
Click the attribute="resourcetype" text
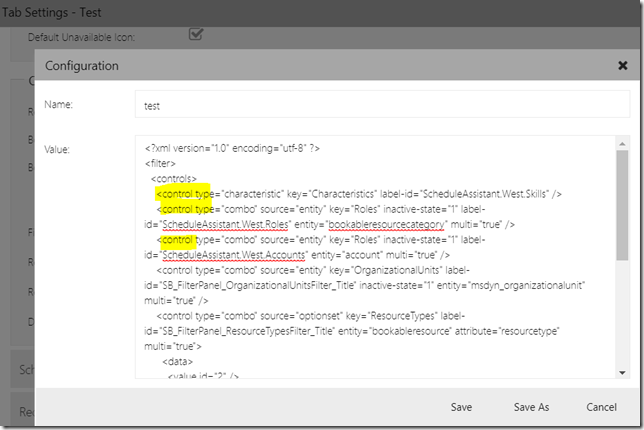click(x=507, y=331)
